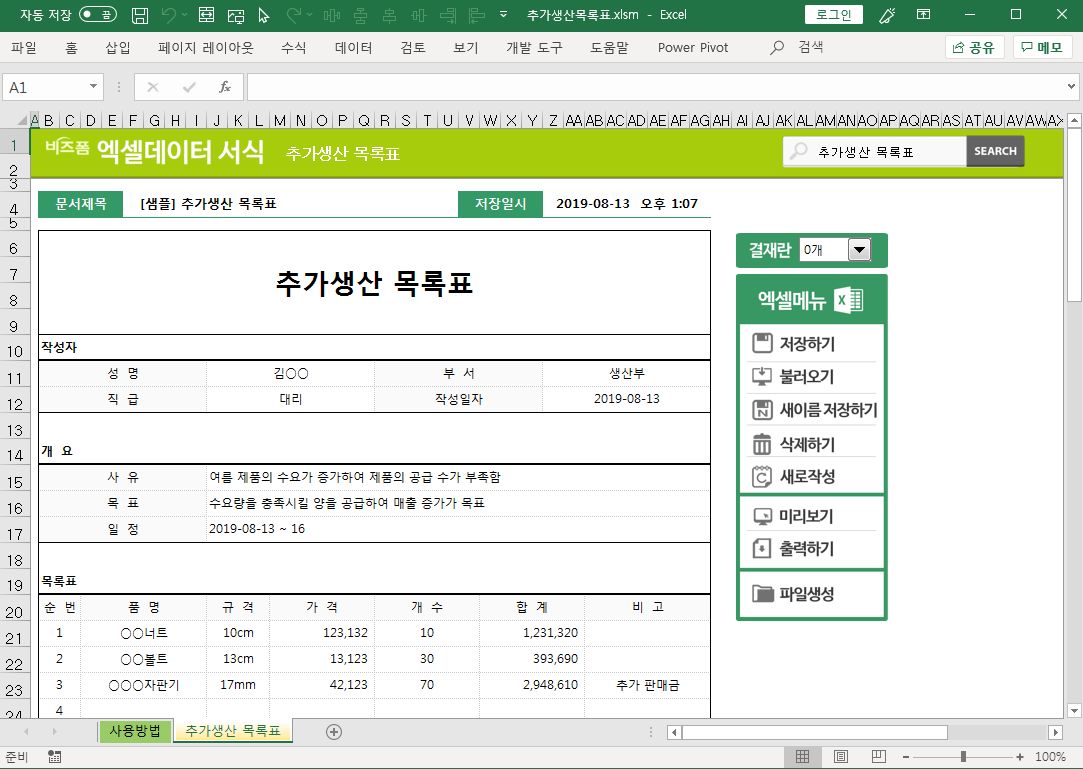Switch to page layout view in status bar
1083x769 pixels.
(841, 757)
